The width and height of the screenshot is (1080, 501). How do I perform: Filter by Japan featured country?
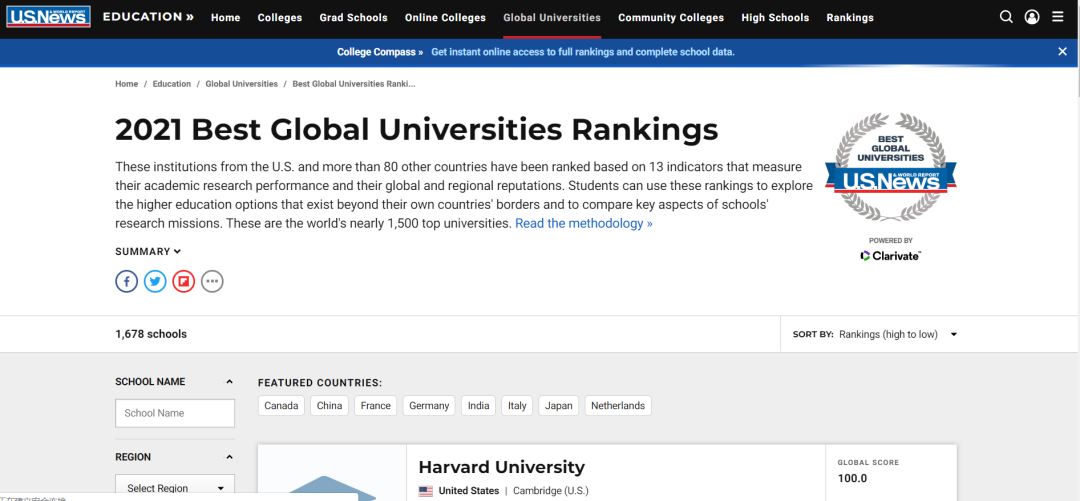point(559,406)
